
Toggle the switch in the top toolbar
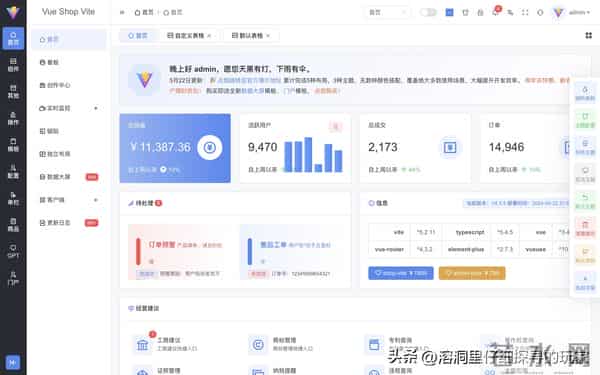coord(428,13)
